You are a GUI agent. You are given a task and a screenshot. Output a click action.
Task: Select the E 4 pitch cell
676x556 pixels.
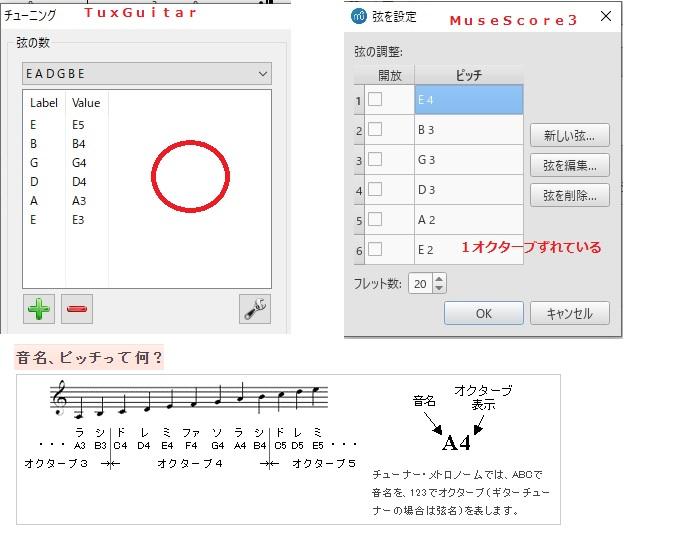469,100
